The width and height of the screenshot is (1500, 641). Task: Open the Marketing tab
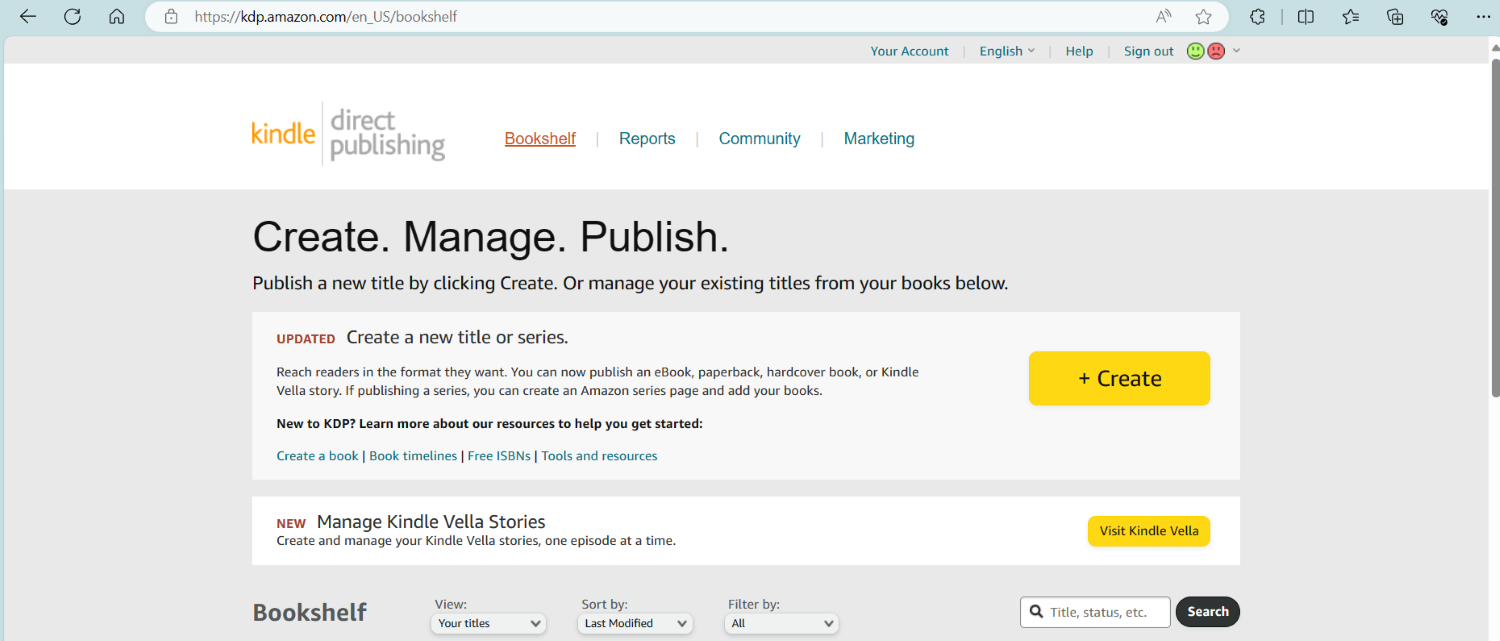878,139
